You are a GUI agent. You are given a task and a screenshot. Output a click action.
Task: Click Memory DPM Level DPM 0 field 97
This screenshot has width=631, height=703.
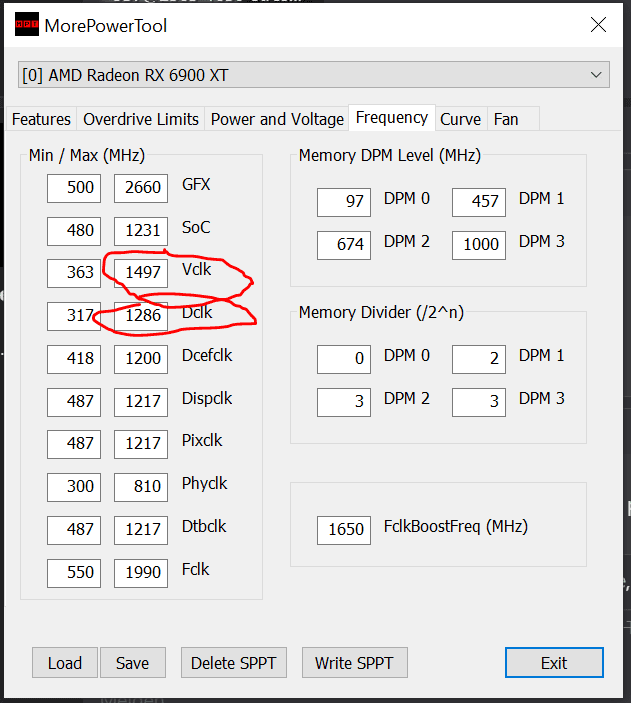point(344,202)
